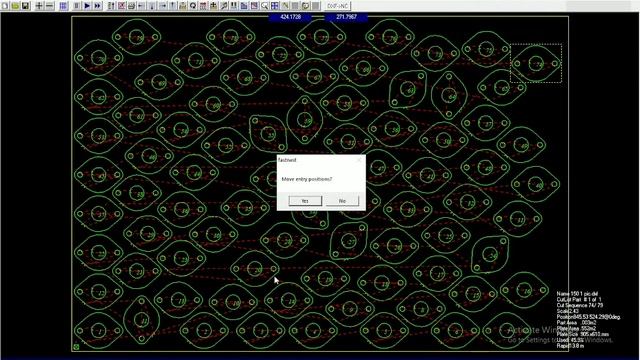Click the yellow pencil-like toolbar icon
Image resolution: width=640 pixels, height=360 pixels.
click(x=285, y=6)
